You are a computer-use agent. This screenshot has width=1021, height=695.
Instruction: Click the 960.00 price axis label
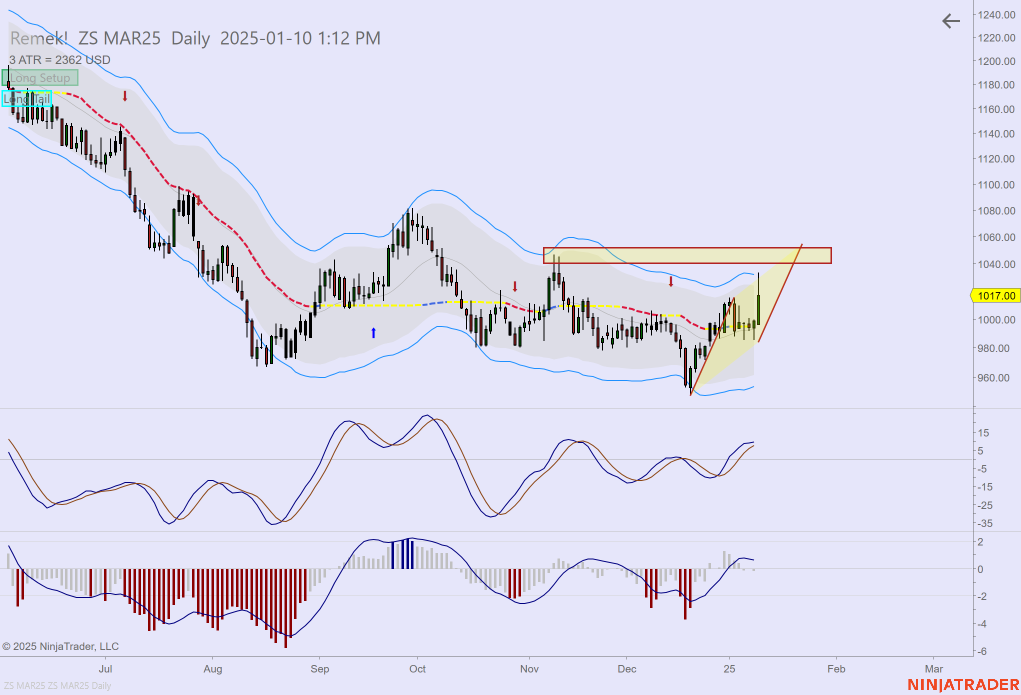coord(996,377)
